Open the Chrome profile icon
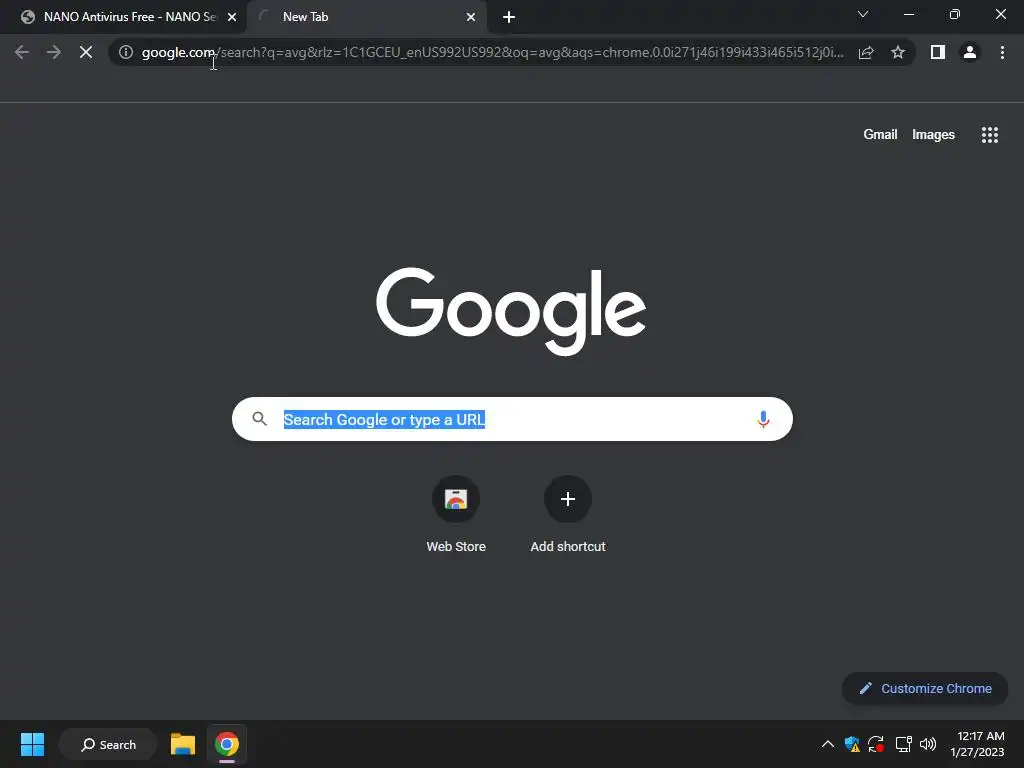This screenshot has height=768, width=1024. [x=970, y=52]
